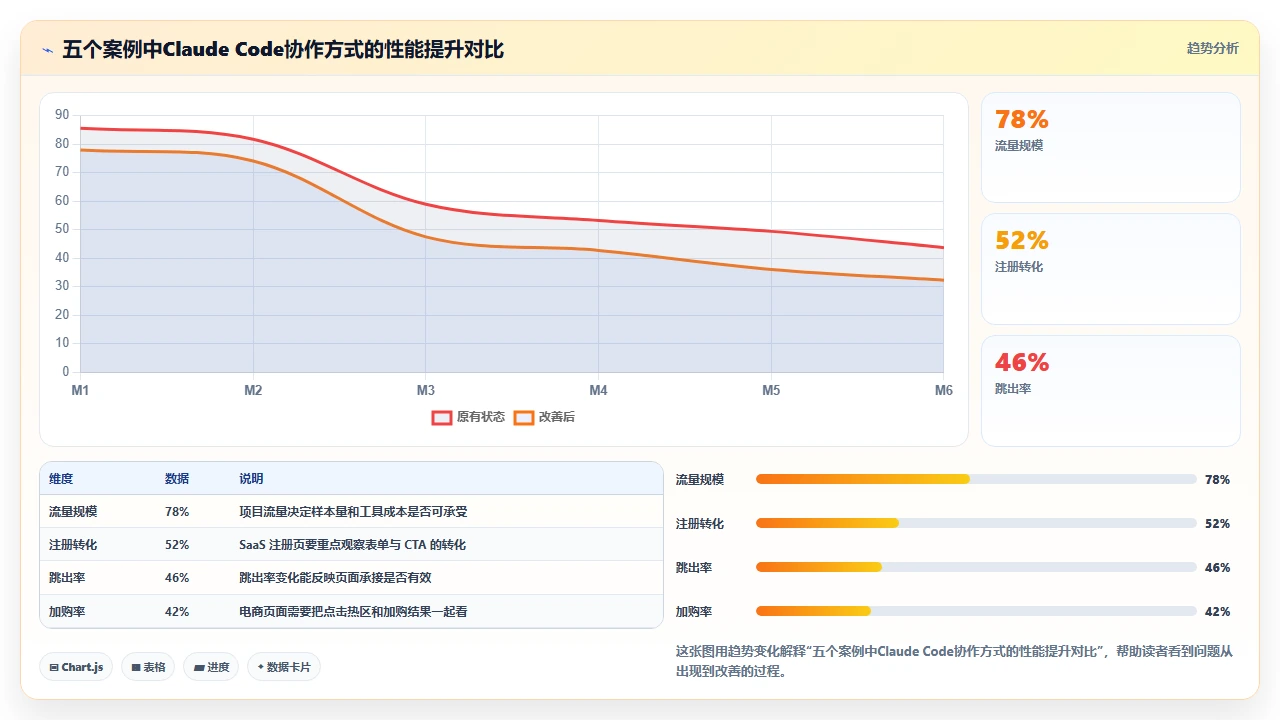Select 跳出率 cell in the table
The image size is (1280, 720).
(x=67, y=578)
